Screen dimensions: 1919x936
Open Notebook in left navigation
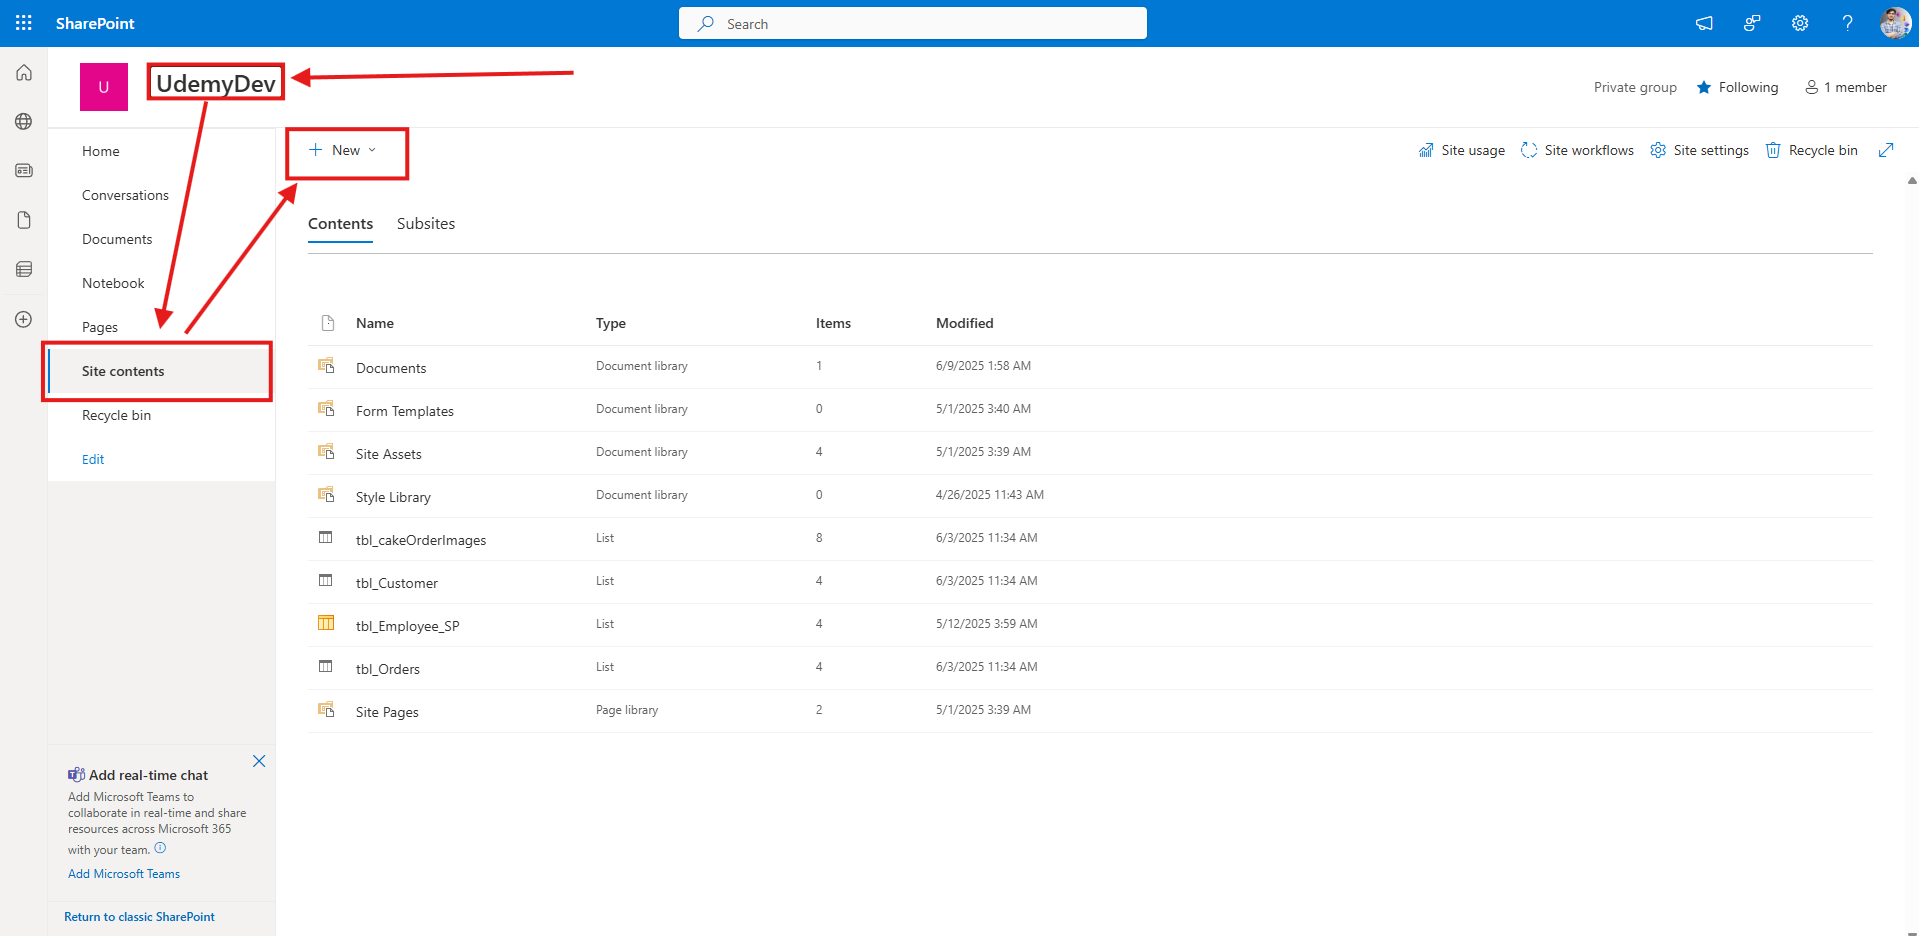point(113,283)
